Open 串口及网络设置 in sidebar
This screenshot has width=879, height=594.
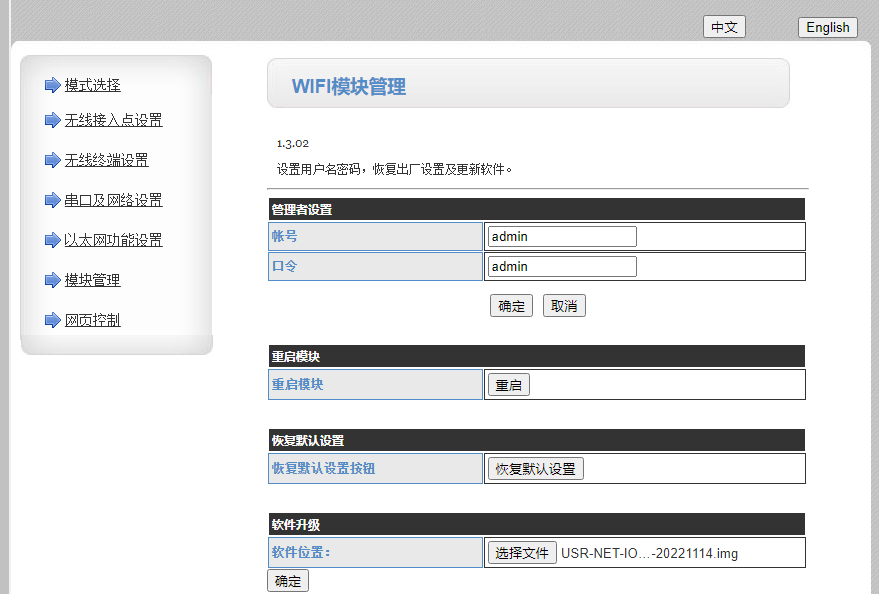point(113,201)
